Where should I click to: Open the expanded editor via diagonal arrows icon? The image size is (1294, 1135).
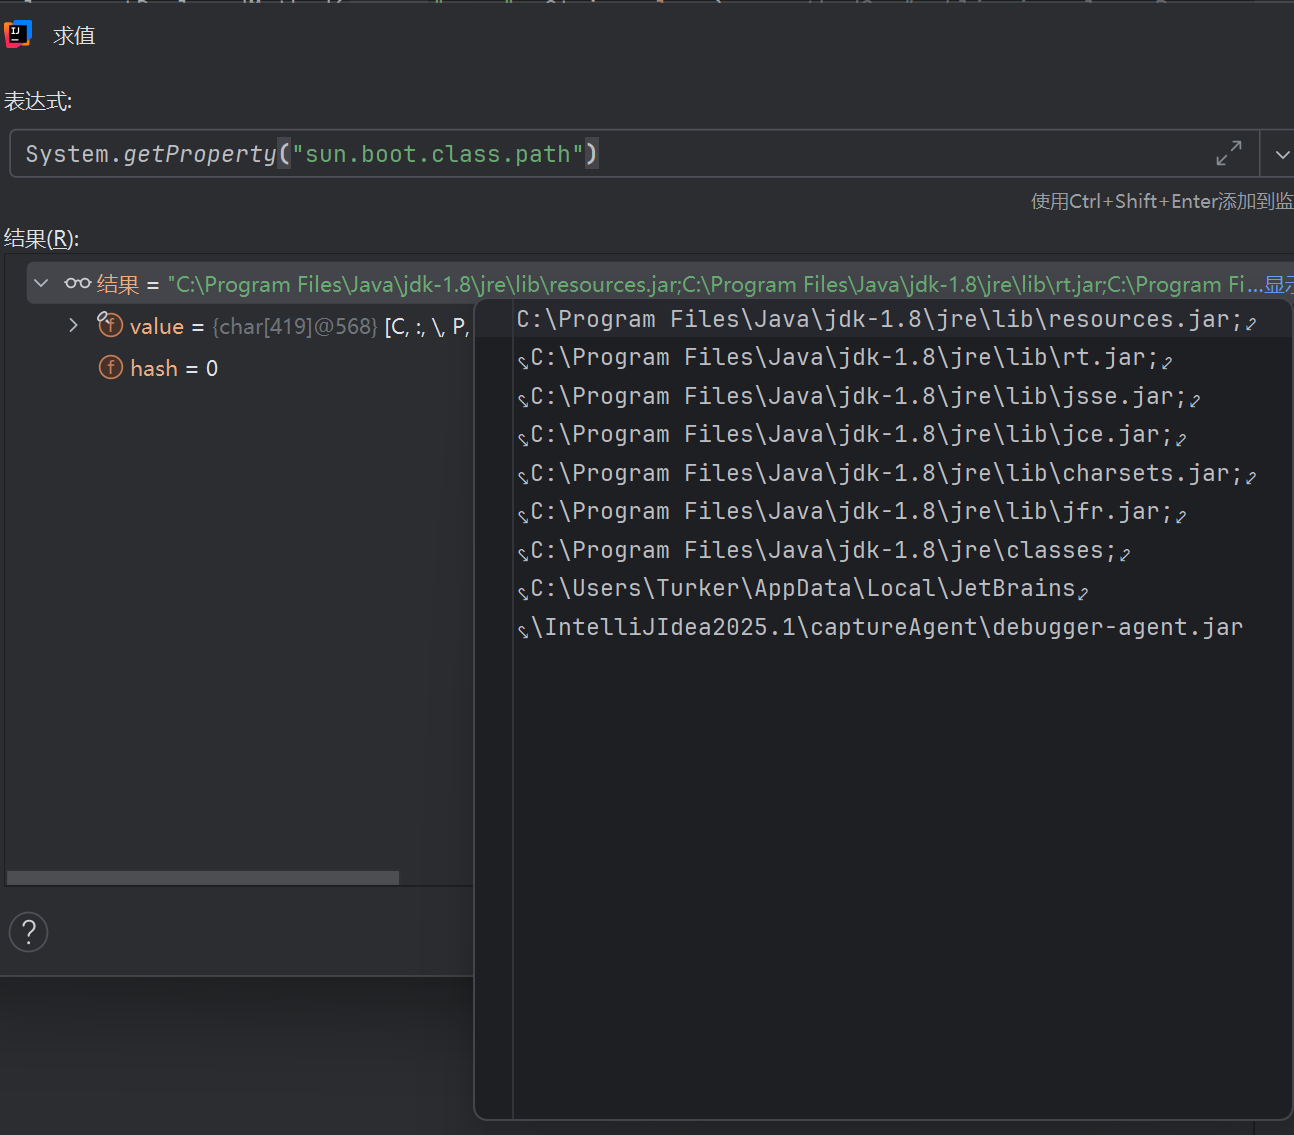(1229, 153)
